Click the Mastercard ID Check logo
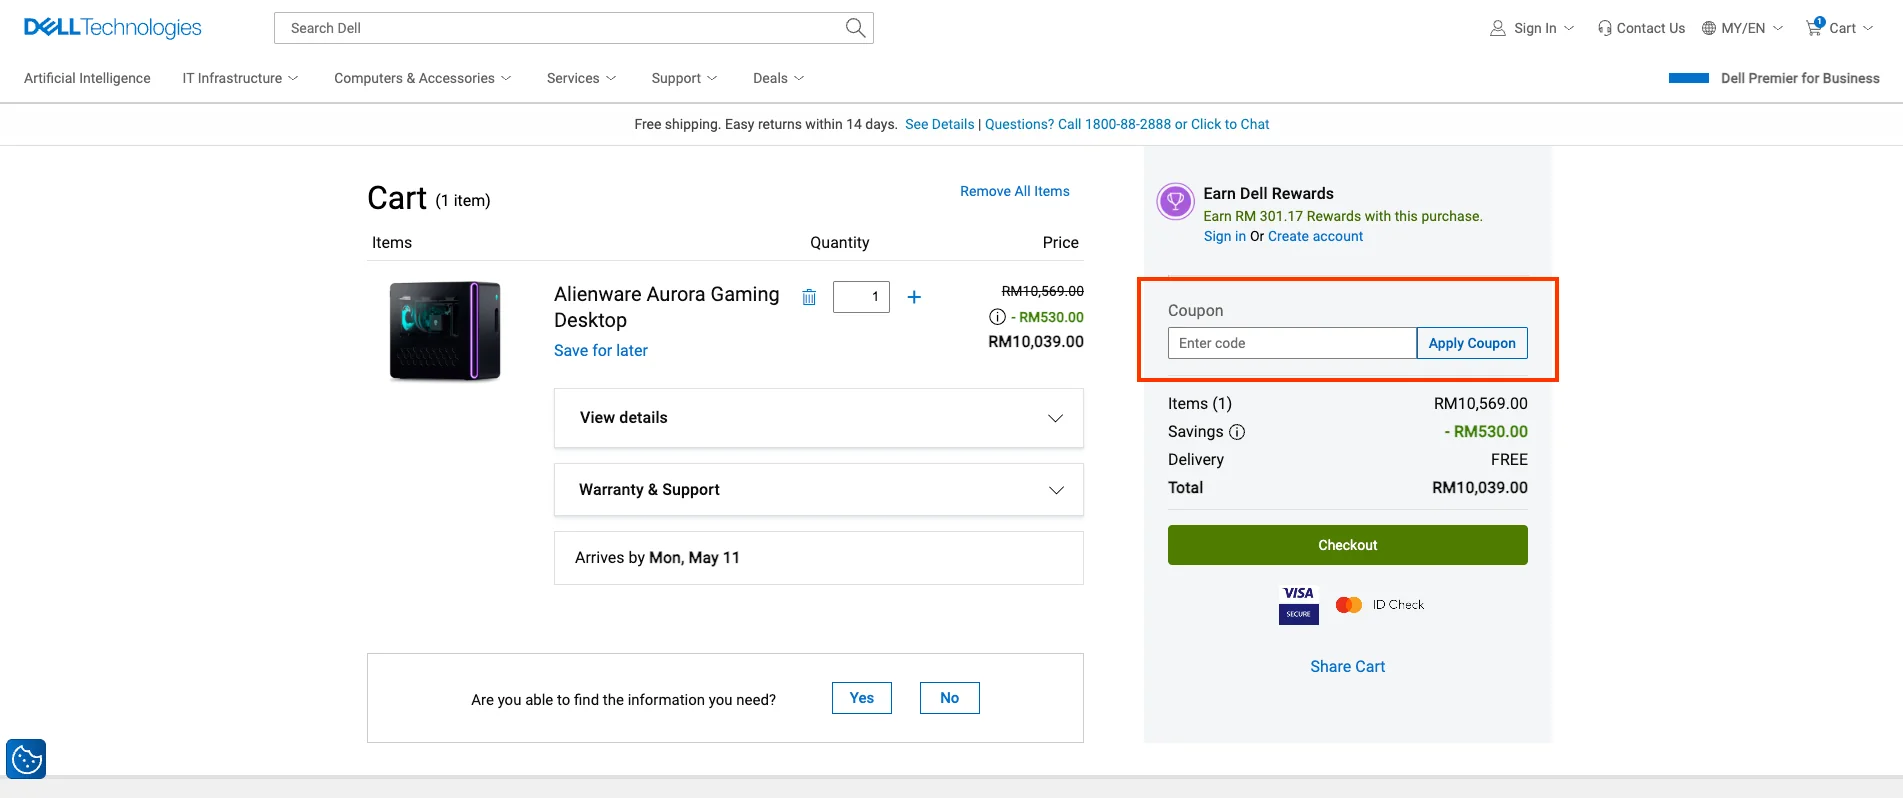1903x798 pixels. 1380,605
